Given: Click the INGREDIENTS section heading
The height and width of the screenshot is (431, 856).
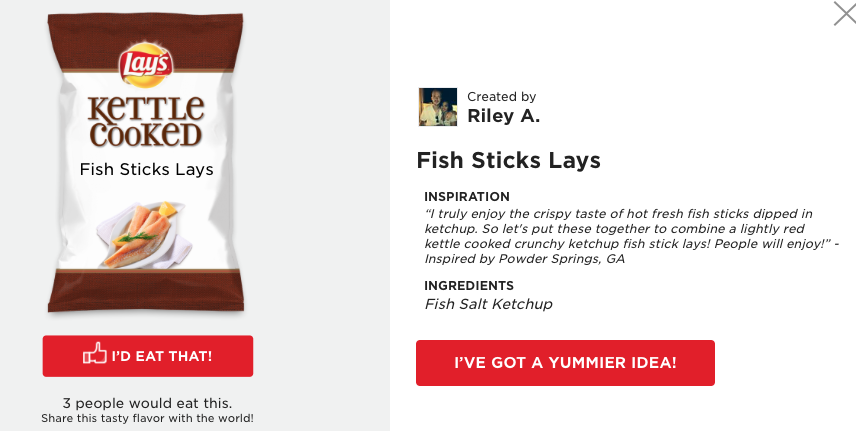Looking at the screenshot, I should point(468,286).
